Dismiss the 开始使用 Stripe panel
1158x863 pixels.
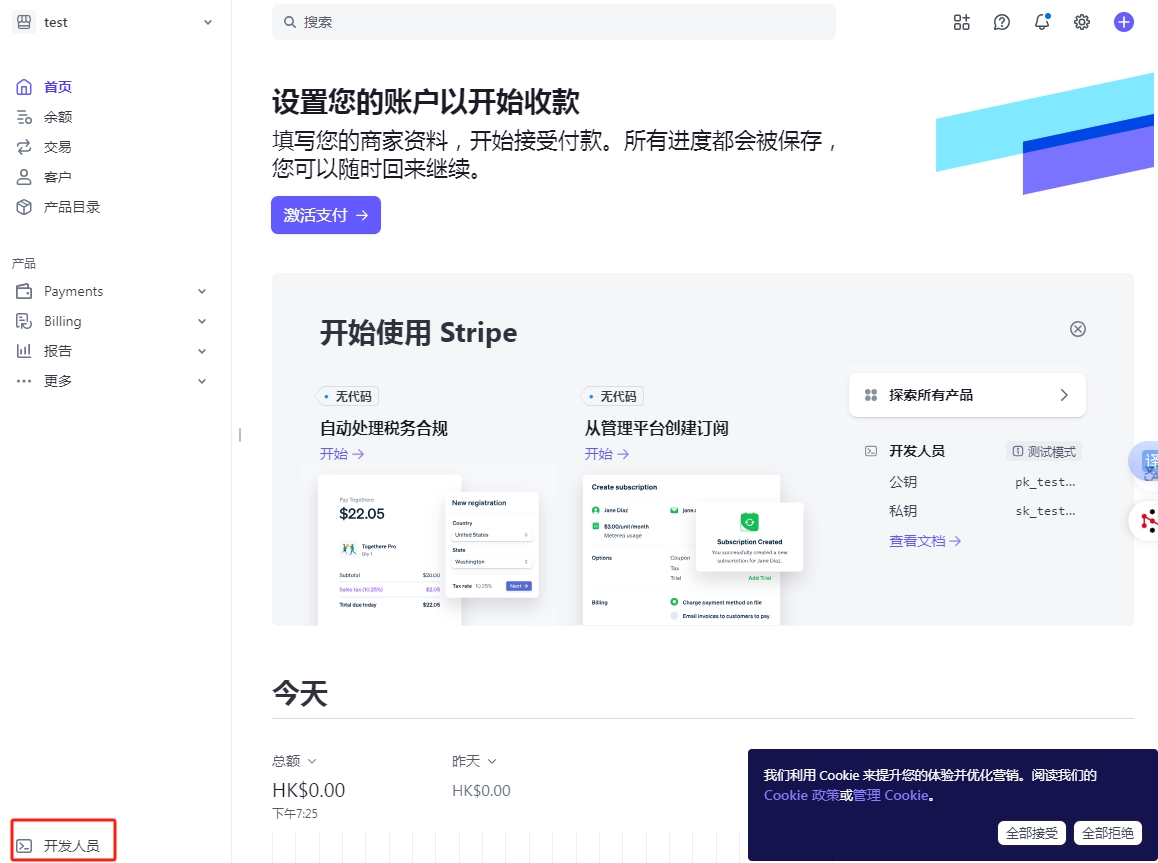1078,329
